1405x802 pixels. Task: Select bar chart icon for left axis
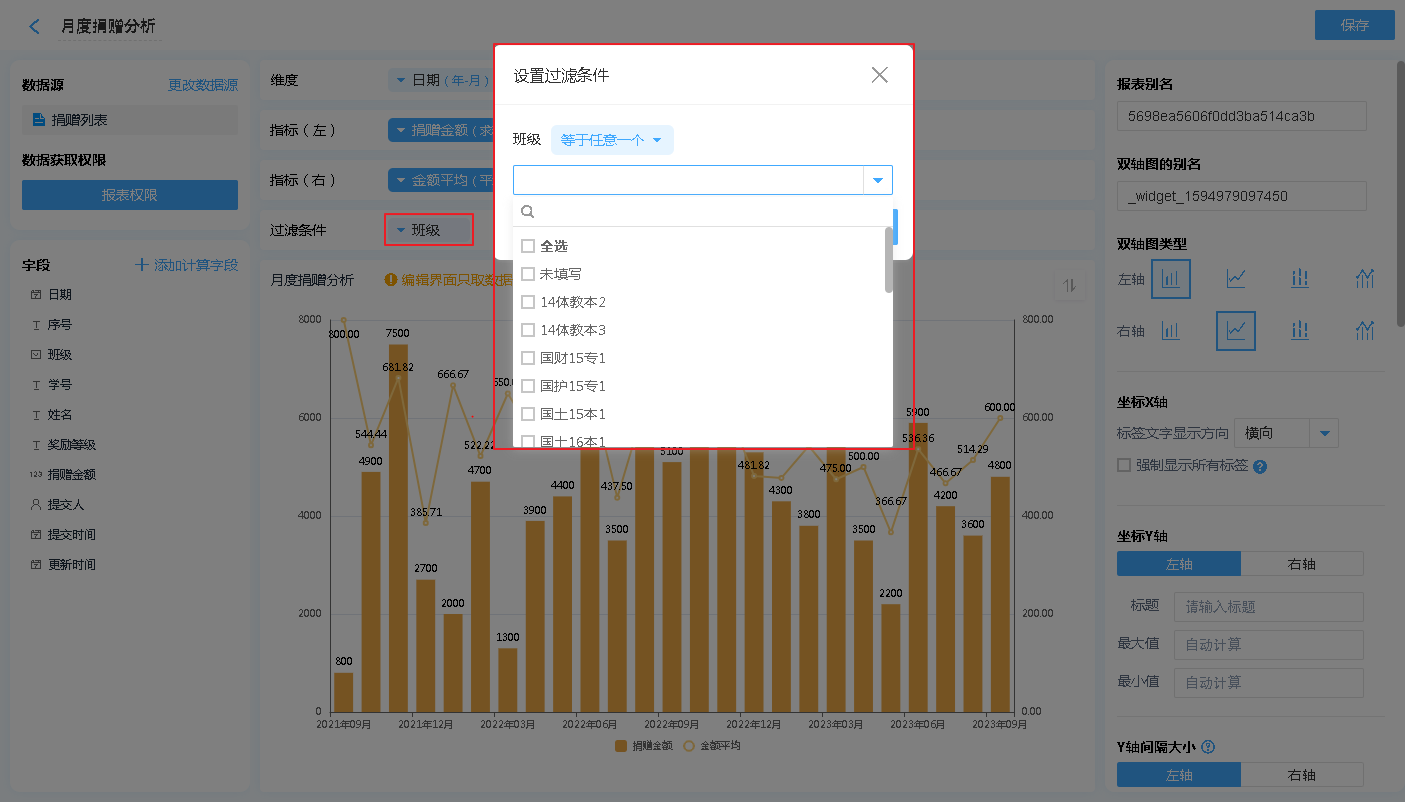tap(1171, 279)
